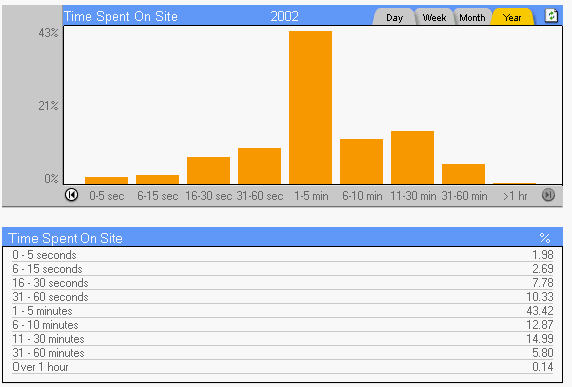Go to previous period with left arrow
Viewport: 572px width, 387px height.
click(x=72, y=195)
